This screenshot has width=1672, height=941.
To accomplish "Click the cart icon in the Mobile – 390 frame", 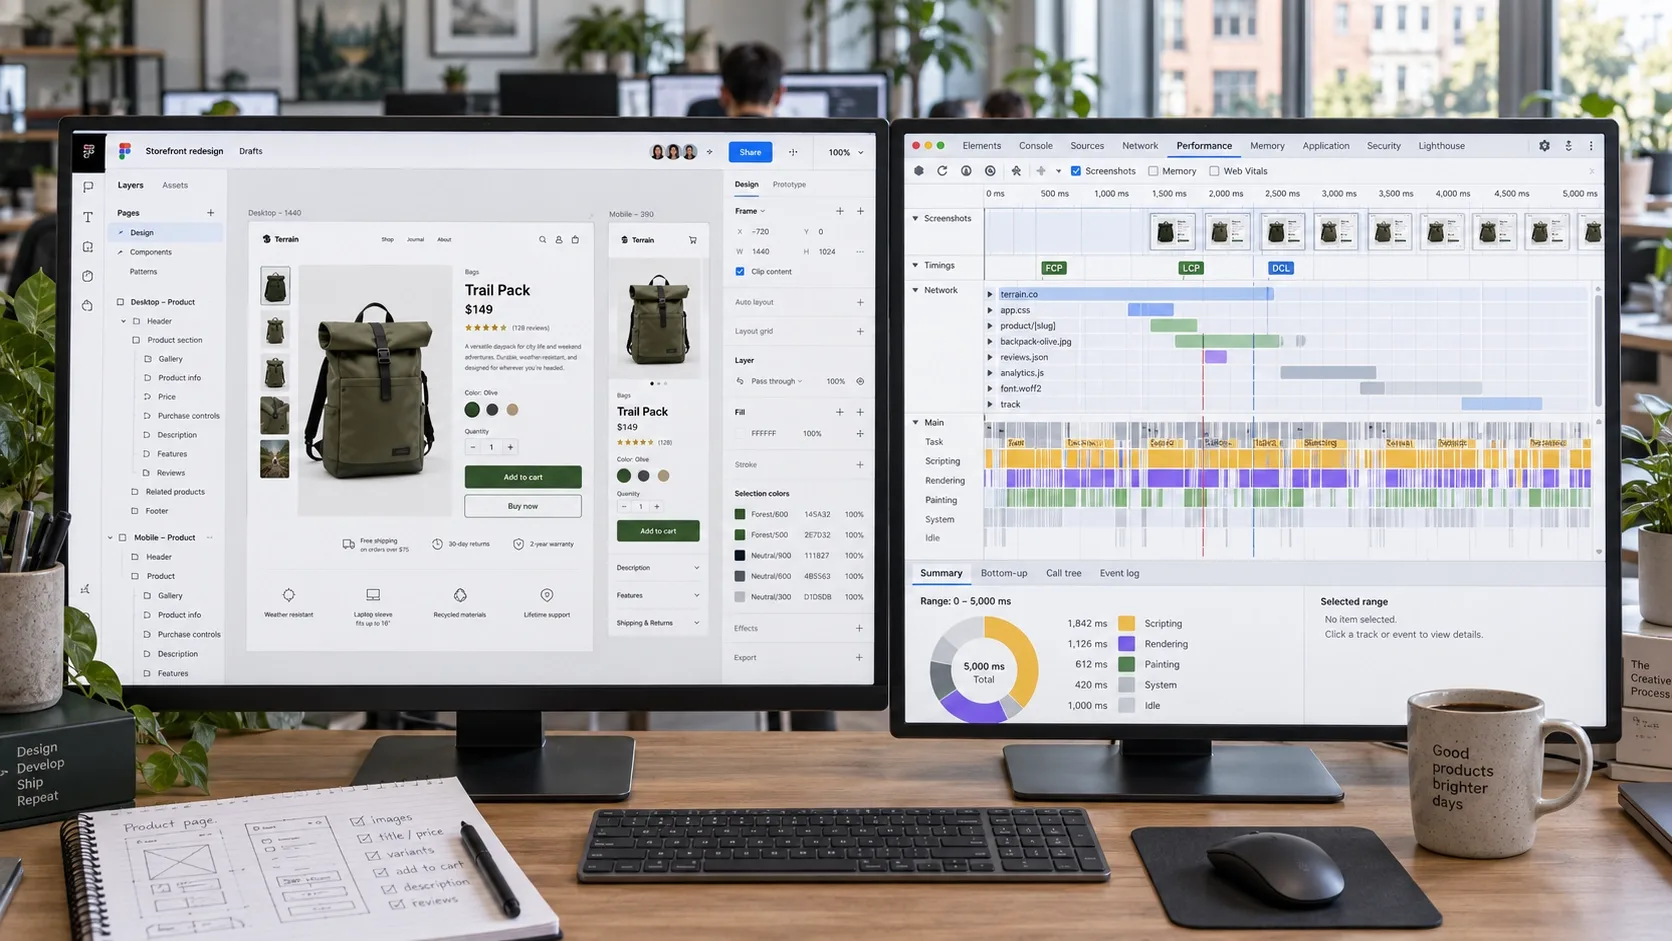I will [x=693, y=240].
